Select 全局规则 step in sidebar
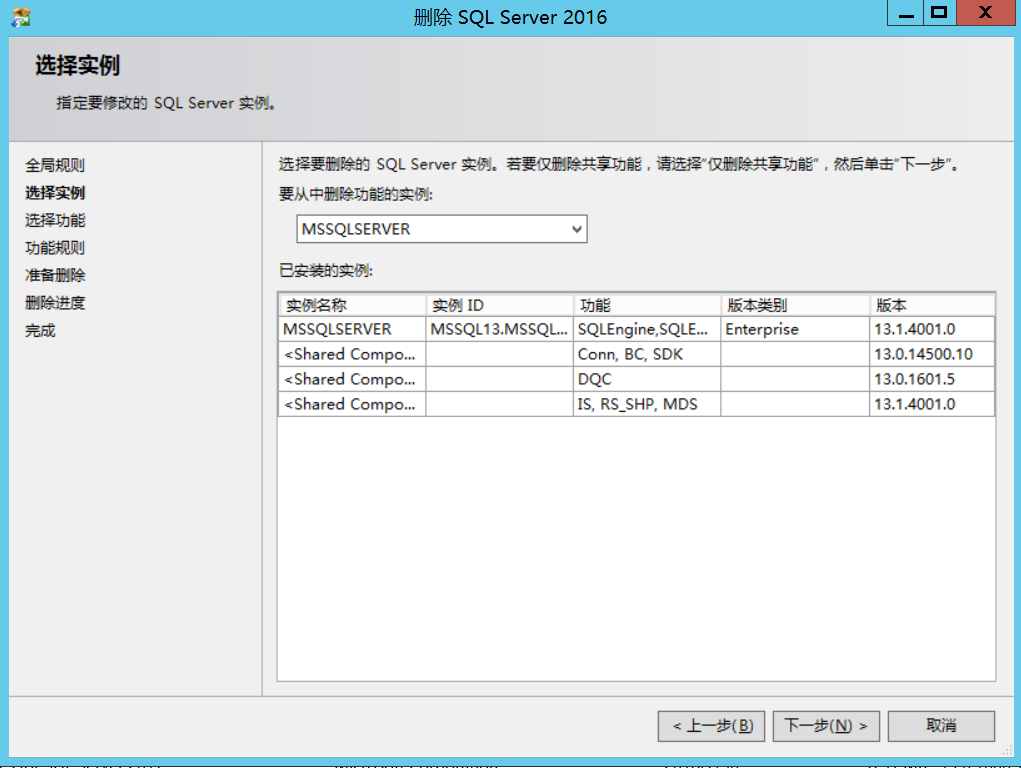 point(55,165)
